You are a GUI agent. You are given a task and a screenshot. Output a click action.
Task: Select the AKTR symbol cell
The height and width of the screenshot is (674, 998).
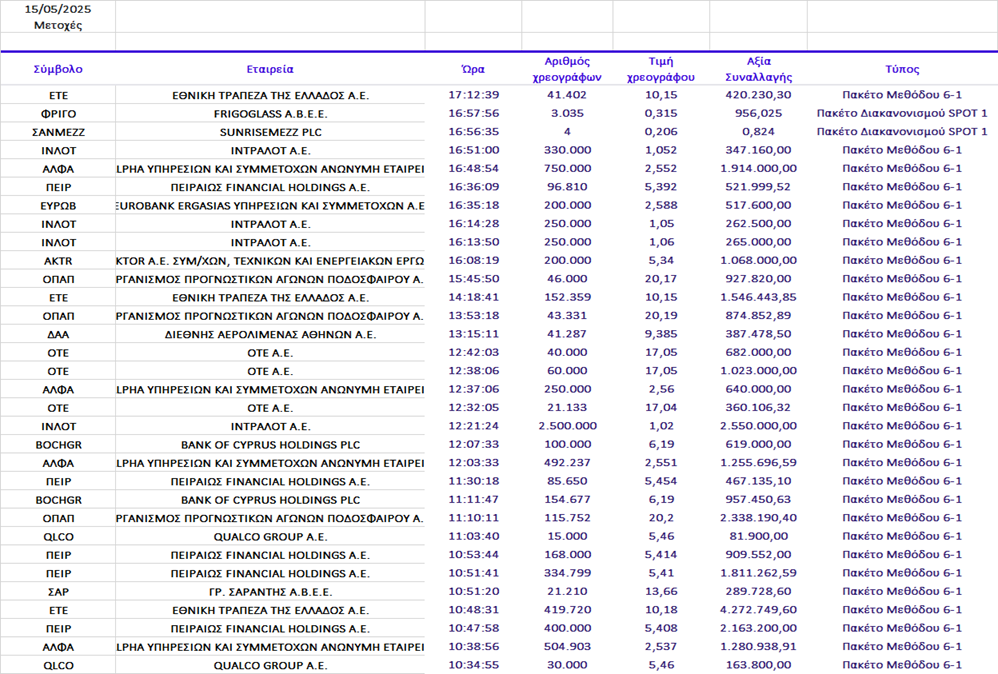coord(58,262)
